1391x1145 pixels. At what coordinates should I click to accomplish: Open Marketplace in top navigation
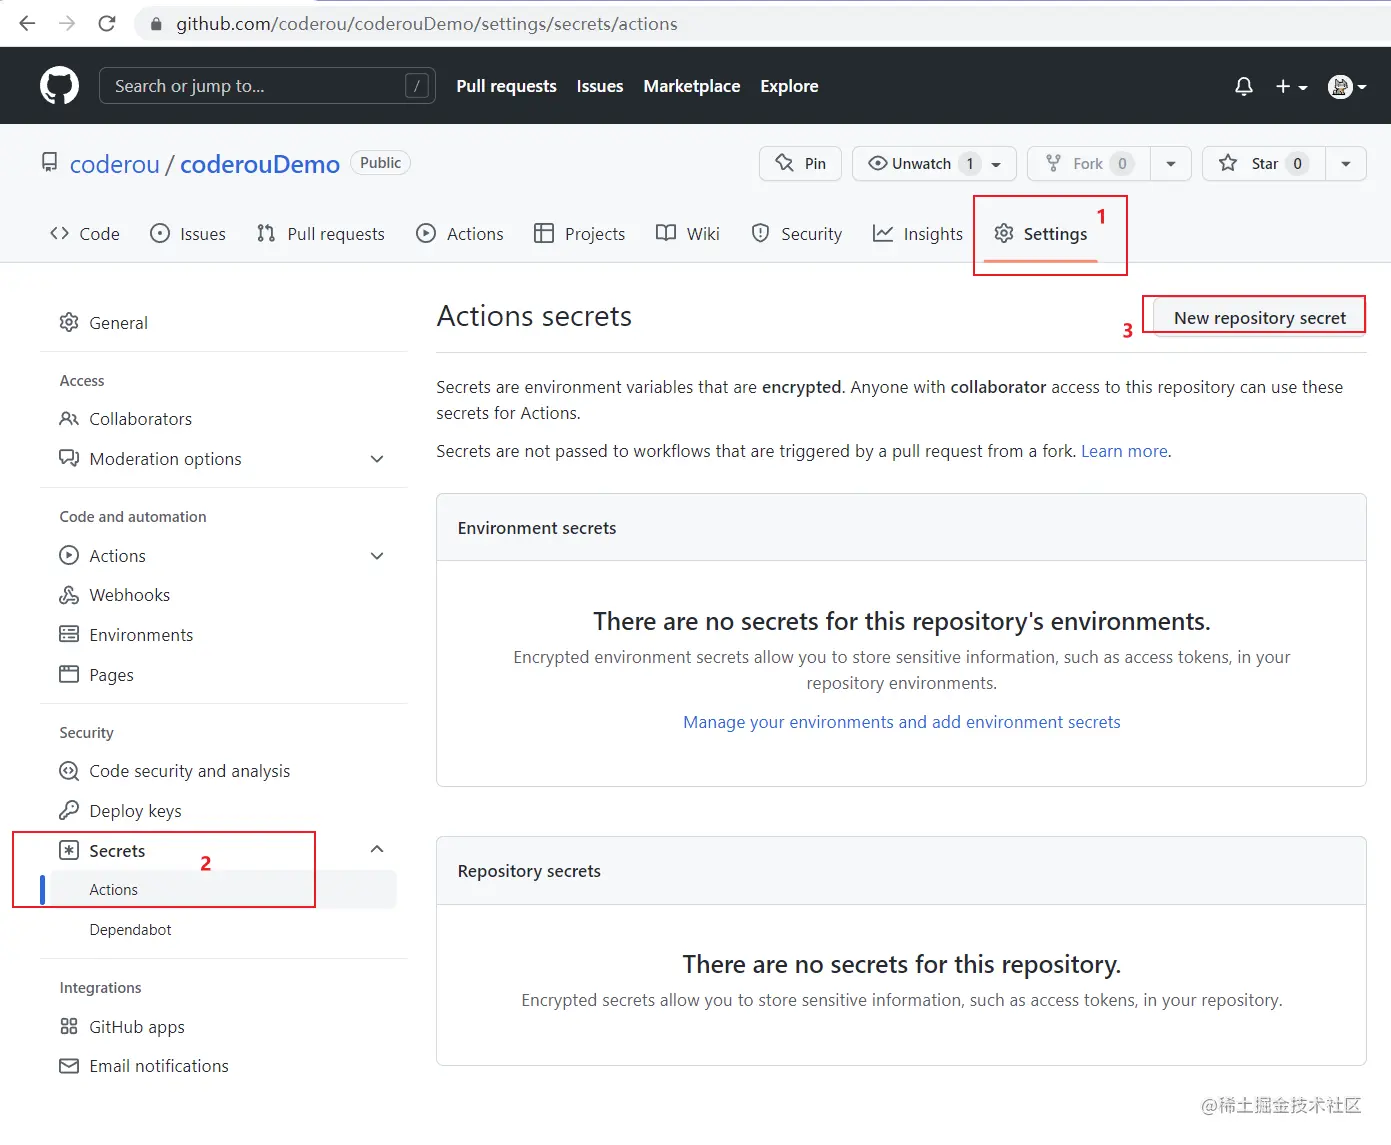tap(692, 86)
